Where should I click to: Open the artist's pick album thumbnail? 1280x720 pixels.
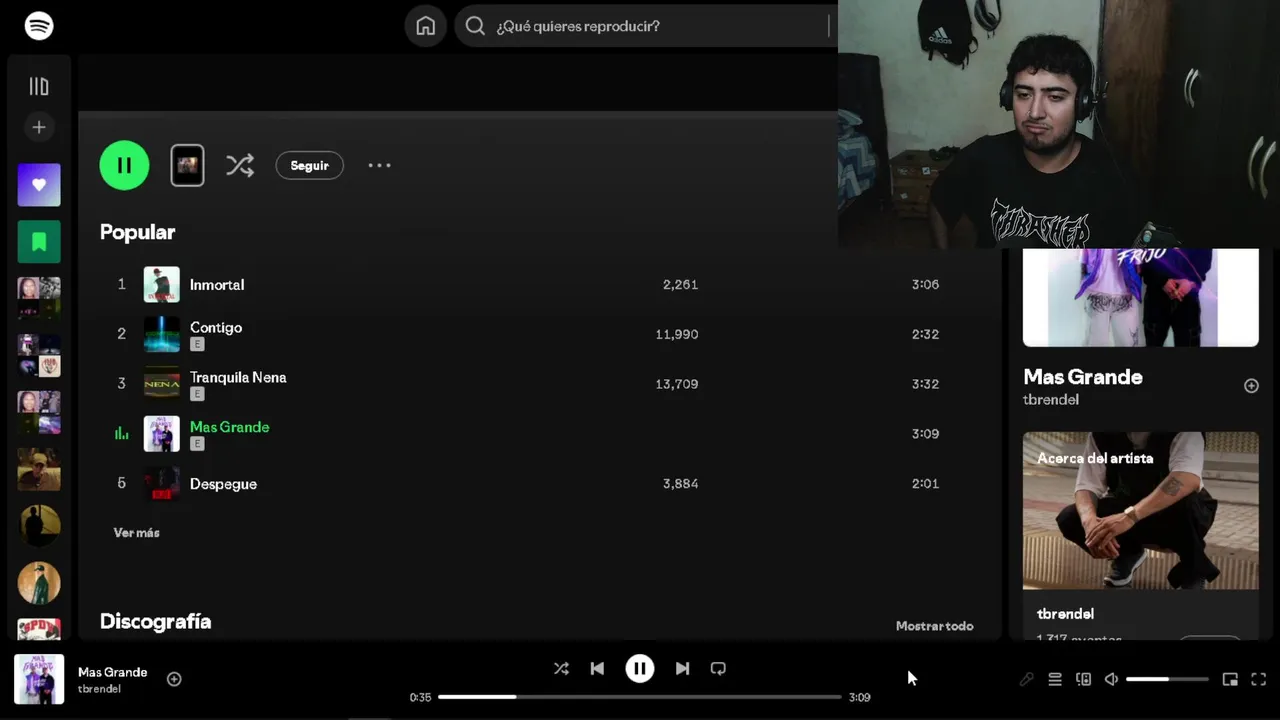[187, 166]
